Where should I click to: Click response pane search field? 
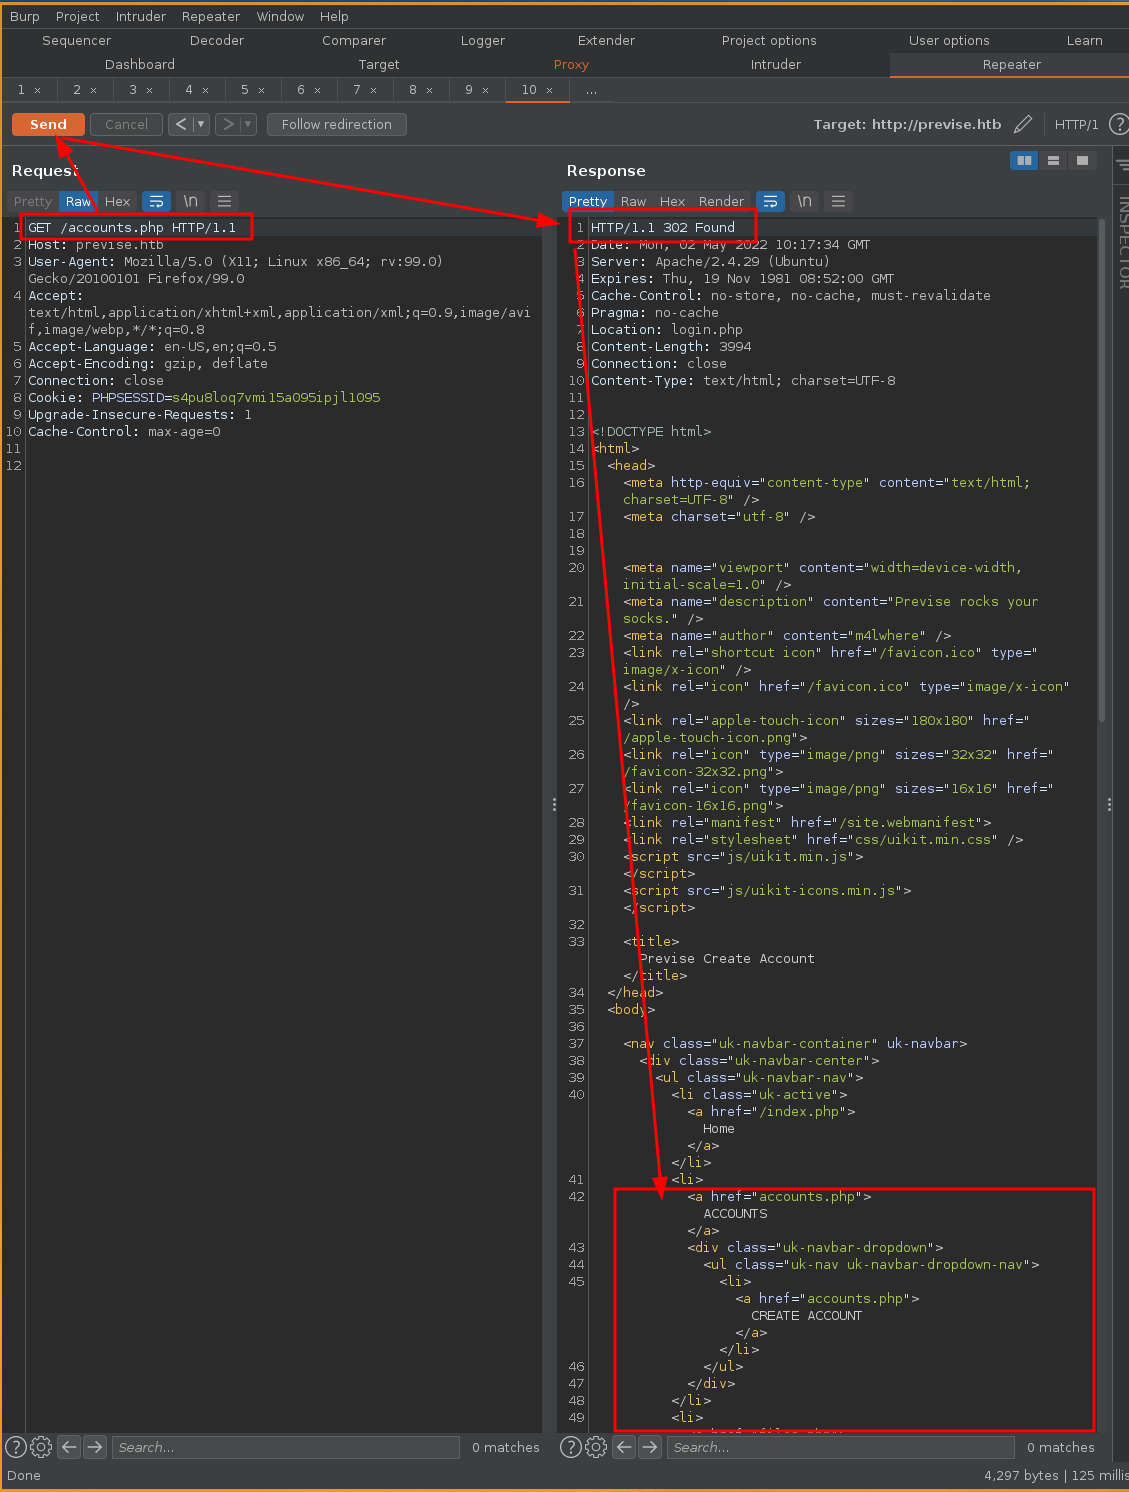(840, 1447)
